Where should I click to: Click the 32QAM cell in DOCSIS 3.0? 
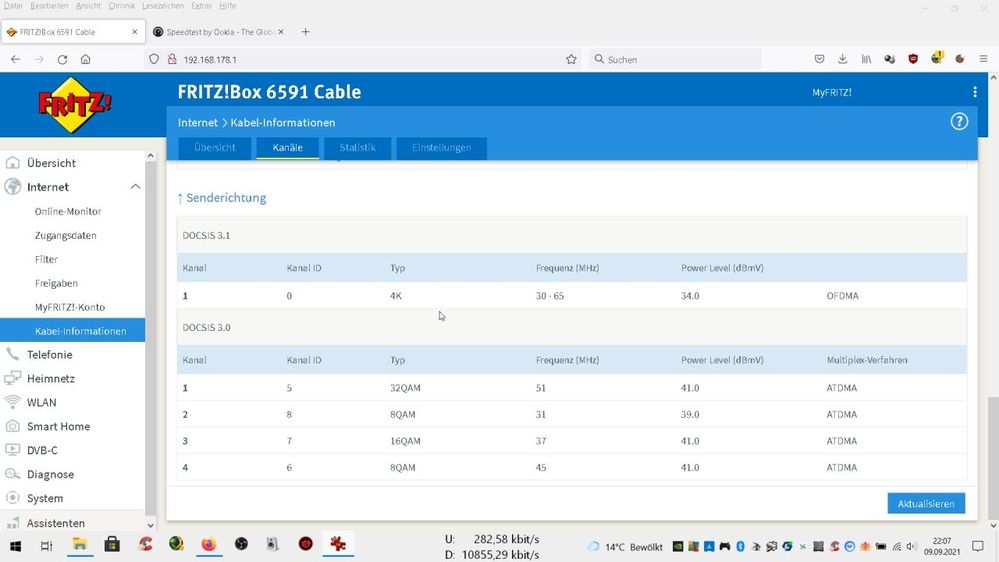click(x=405, y=388)
